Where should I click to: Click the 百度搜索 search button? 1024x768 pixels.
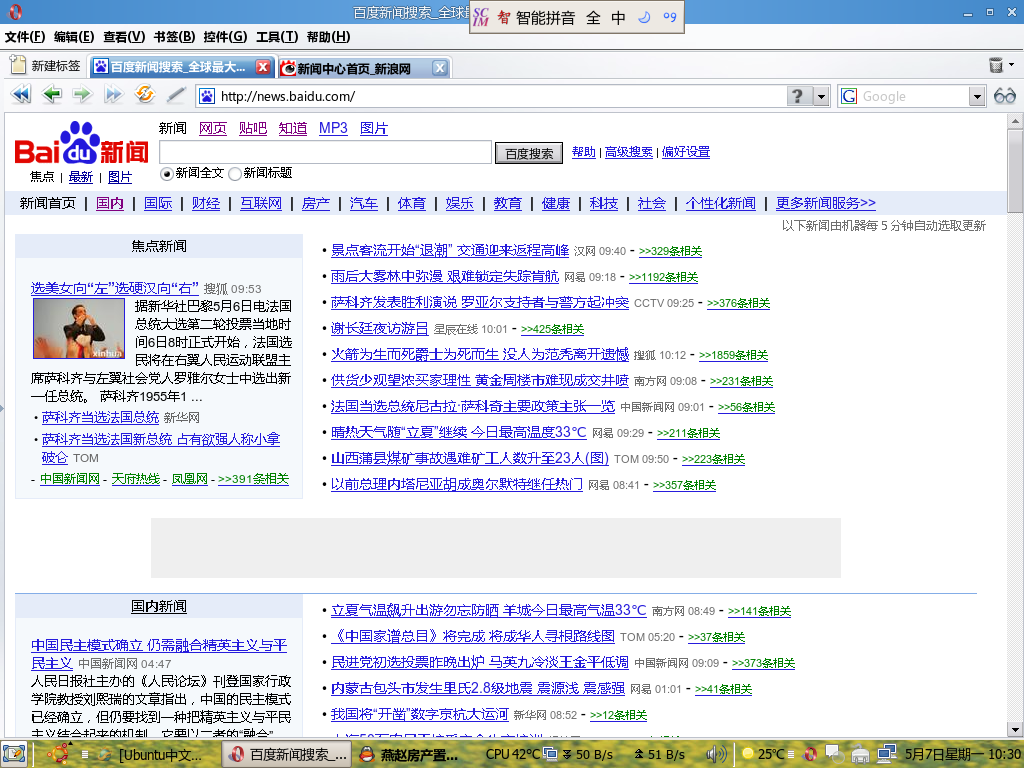tap(529, 153)
